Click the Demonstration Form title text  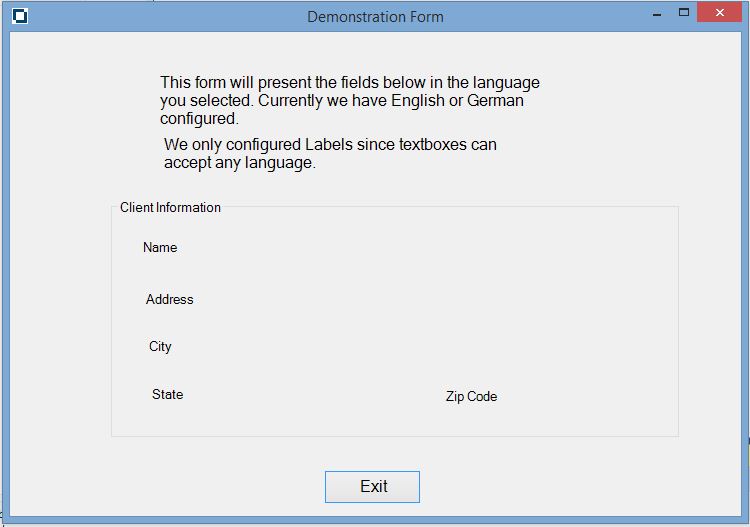pos(375,17)
